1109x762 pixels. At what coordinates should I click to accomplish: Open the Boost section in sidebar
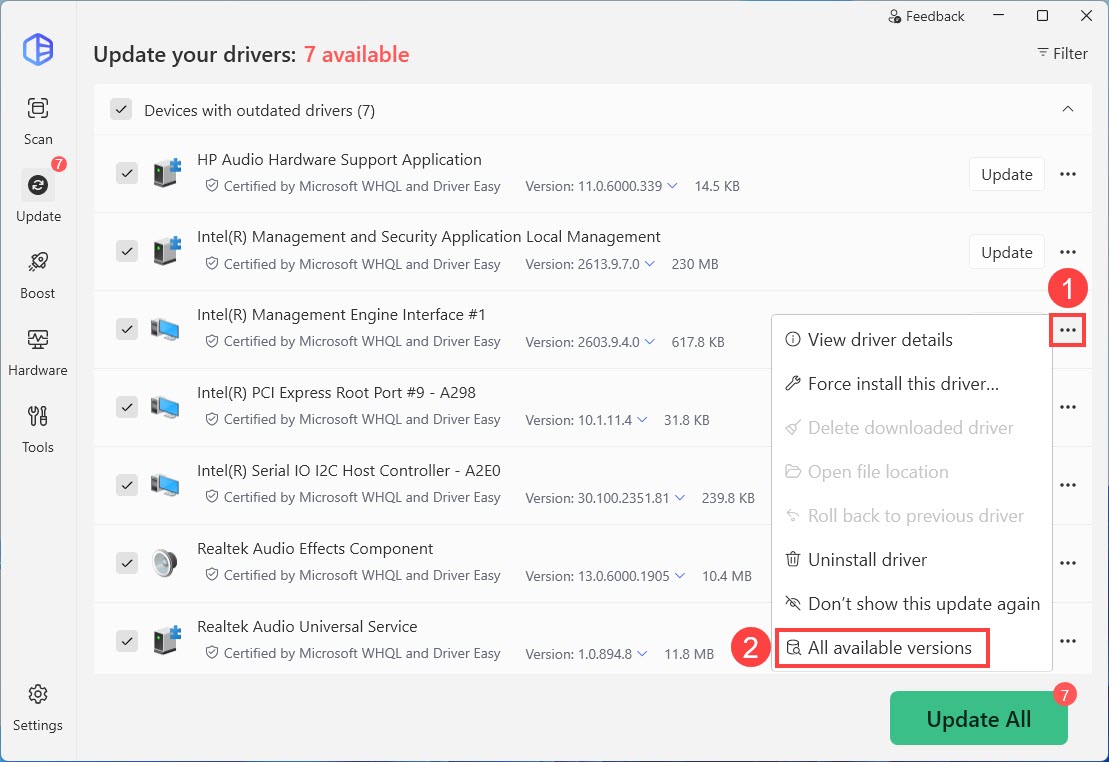tap(38, 275)
